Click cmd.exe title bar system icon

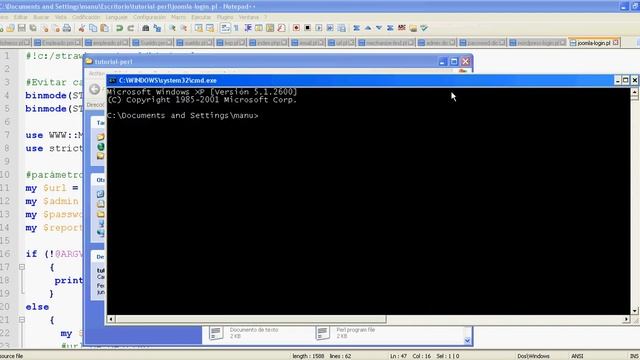point(112,80)
